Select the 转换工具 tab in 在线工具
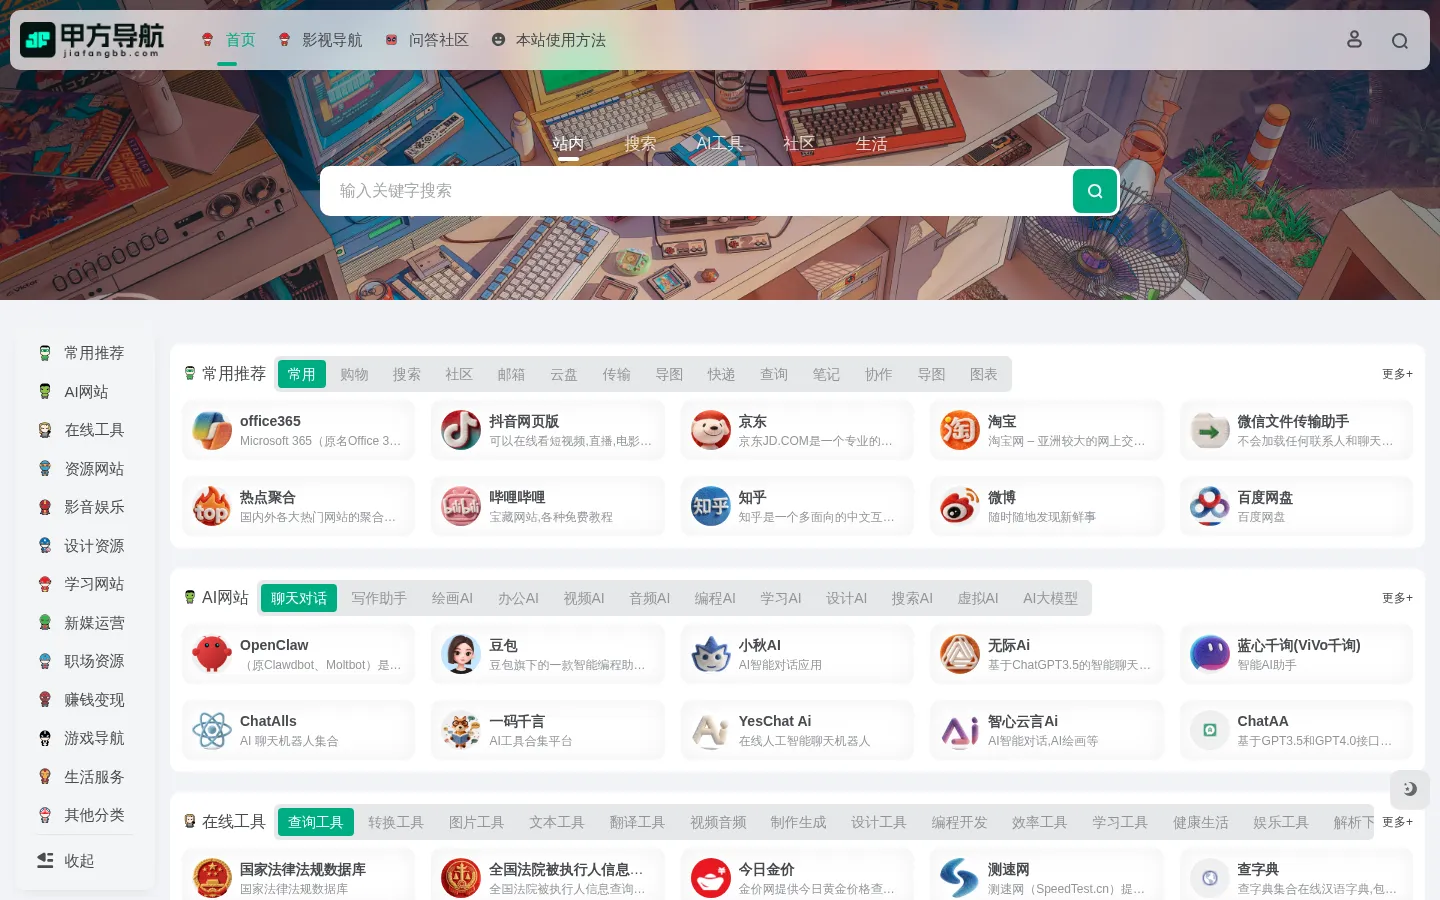 (396, 822)
